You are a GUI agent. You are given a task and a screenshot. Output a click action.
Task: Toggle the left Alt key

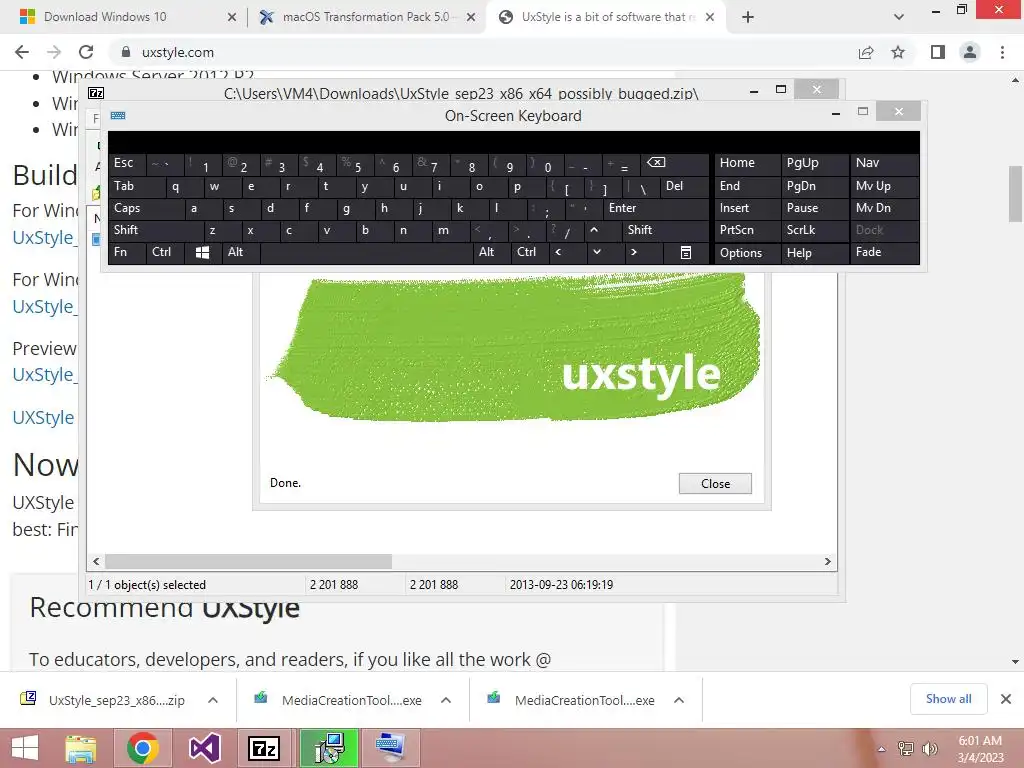click(240, 252)
